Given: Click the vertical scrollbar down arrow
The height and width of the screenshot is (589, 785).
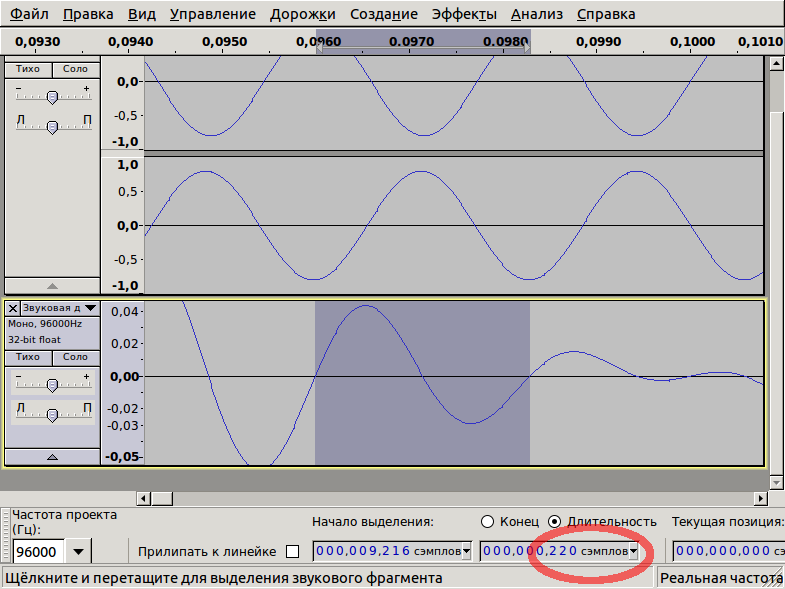Looking at the screenshot, I should pos(775,482).
